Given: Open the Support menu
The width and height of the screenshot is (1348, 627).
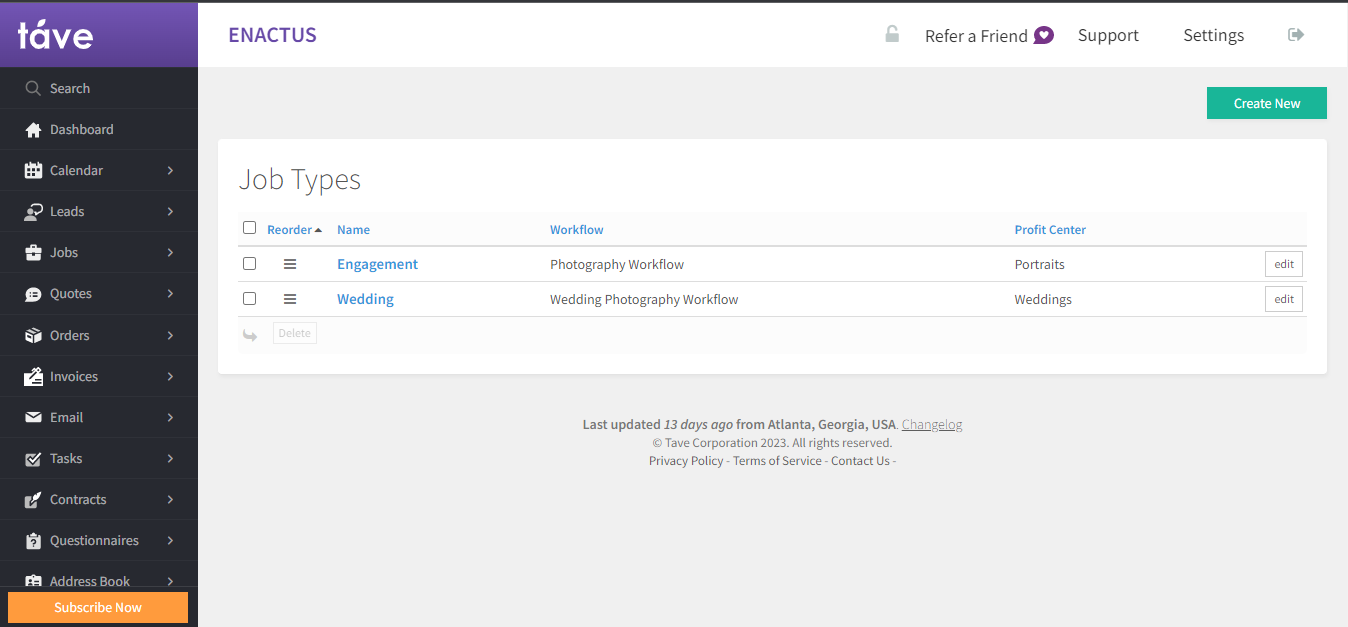Looking at the screenshot, I should tap(1108, 35).
